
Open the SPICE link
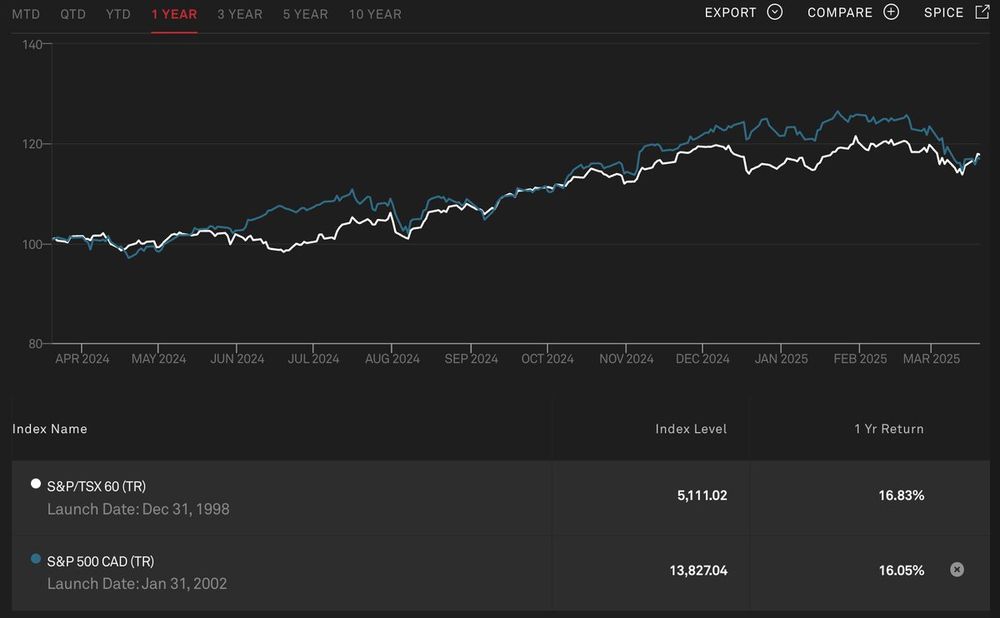click(944, 13)
